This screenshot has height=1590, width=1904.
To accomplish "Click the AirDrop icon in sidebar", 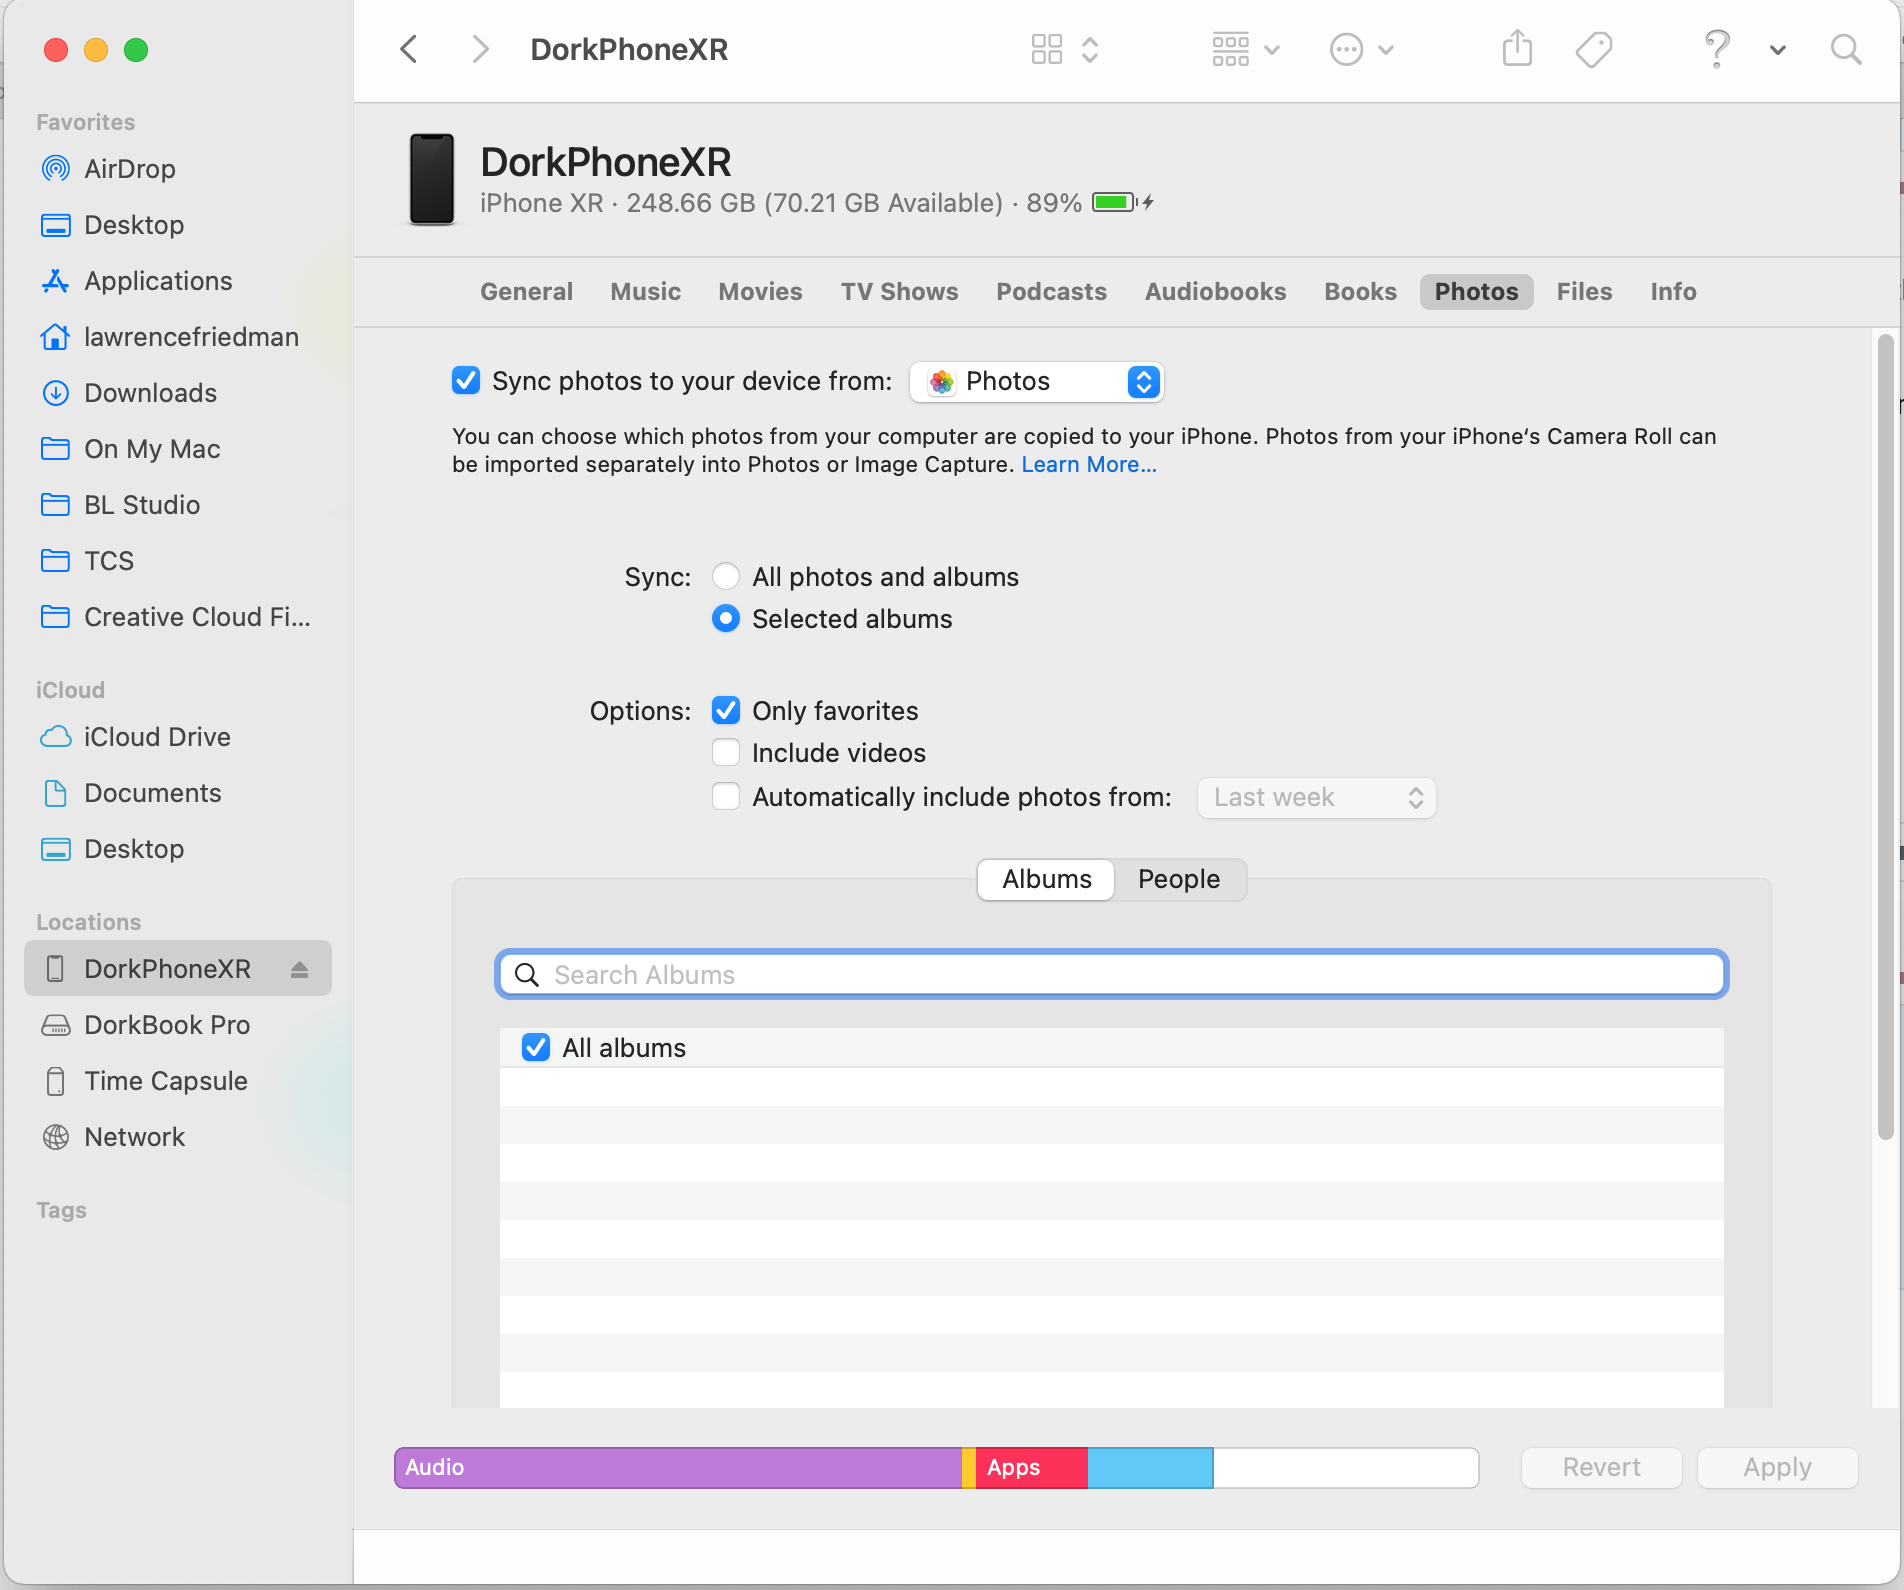I will [x=56, y=169].
